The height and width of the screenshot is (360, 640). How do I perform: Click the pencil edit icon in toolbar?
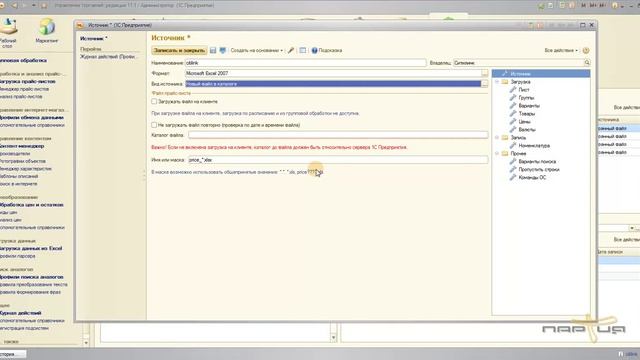[291, 50]
